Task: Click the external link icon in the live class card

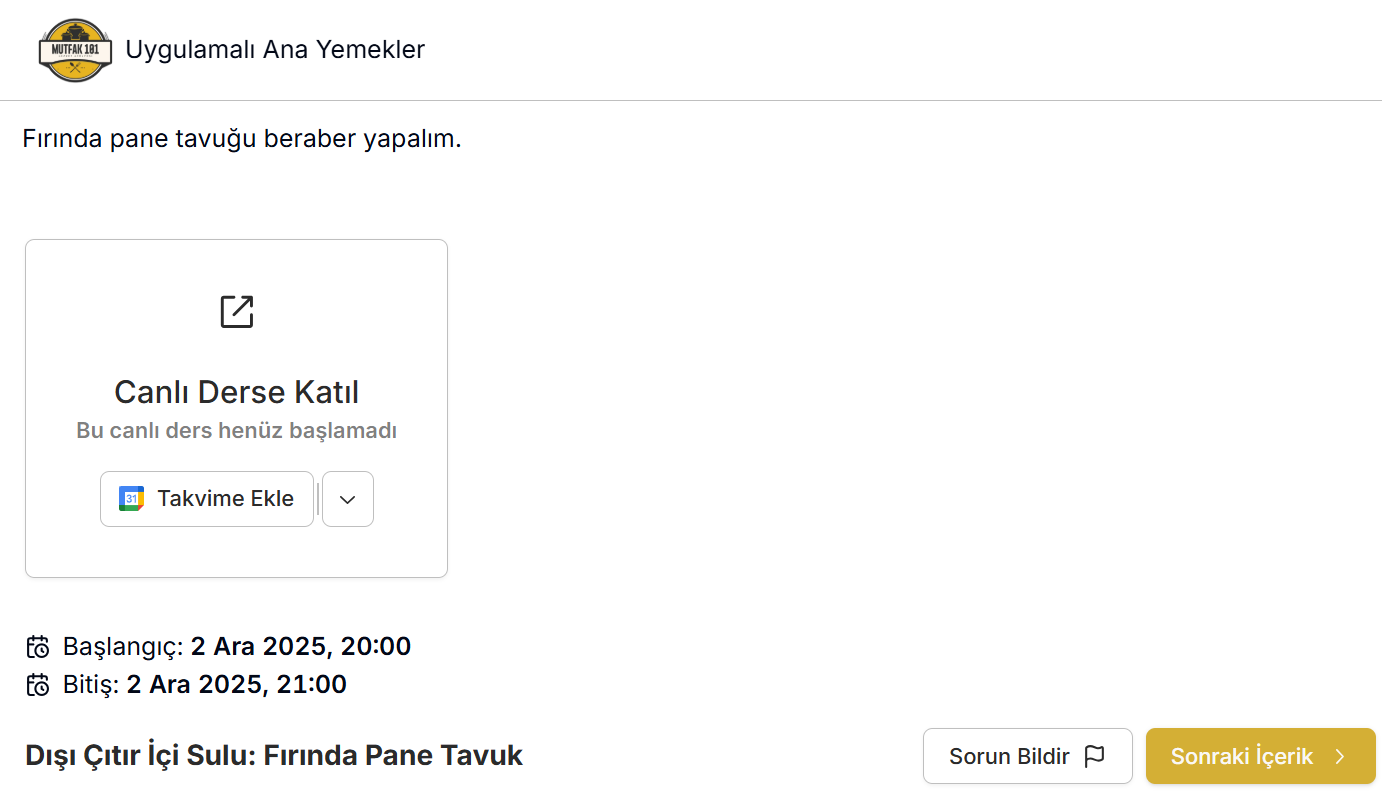Action: click(x=237, y=311)
